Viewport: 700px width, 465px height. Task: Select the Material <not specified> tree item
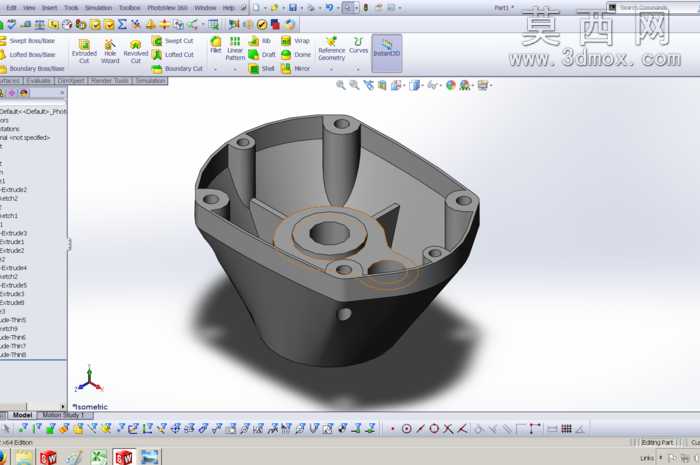tap(25, 137)
